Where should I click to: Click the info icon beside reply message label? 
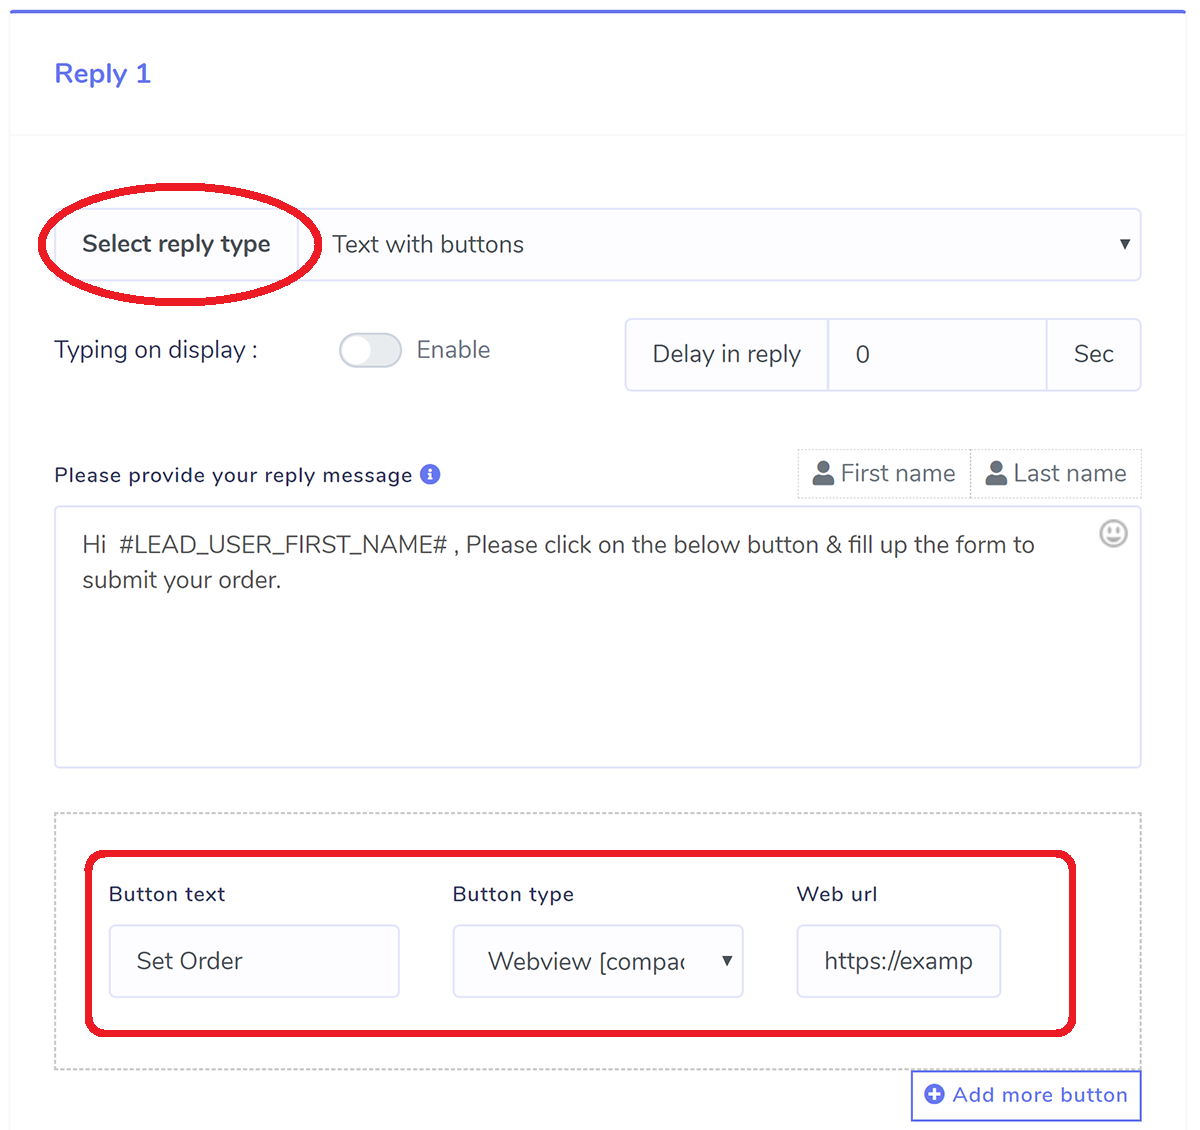(430, 474)
